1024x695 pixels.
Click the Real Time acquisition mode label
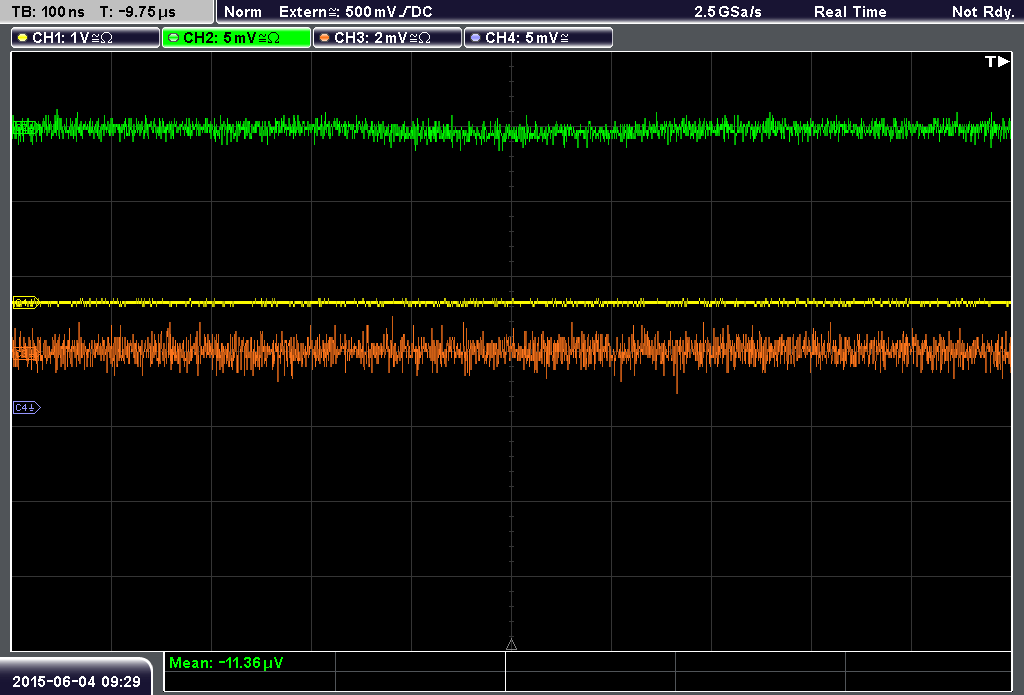[850, 12]
